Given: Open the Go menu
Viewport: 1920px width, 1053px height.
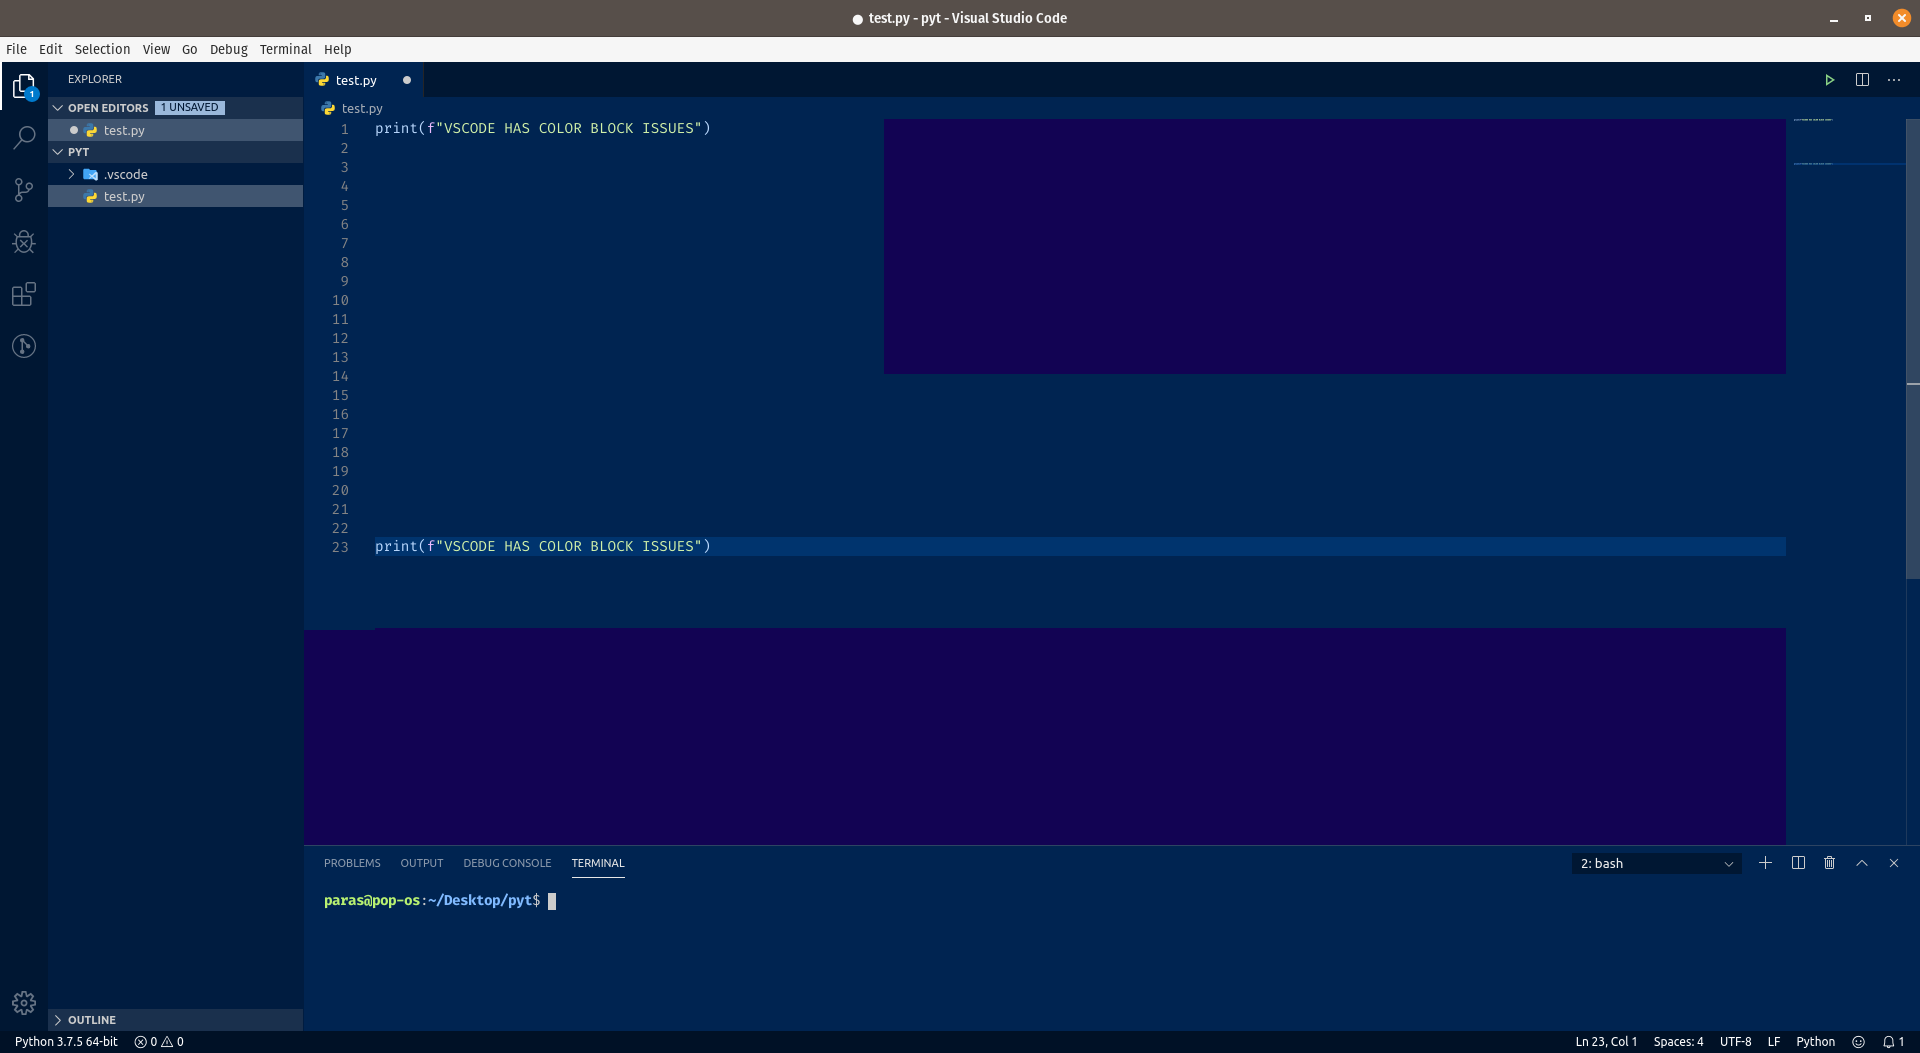Looking at the screenshot, I should pos(190,49).
